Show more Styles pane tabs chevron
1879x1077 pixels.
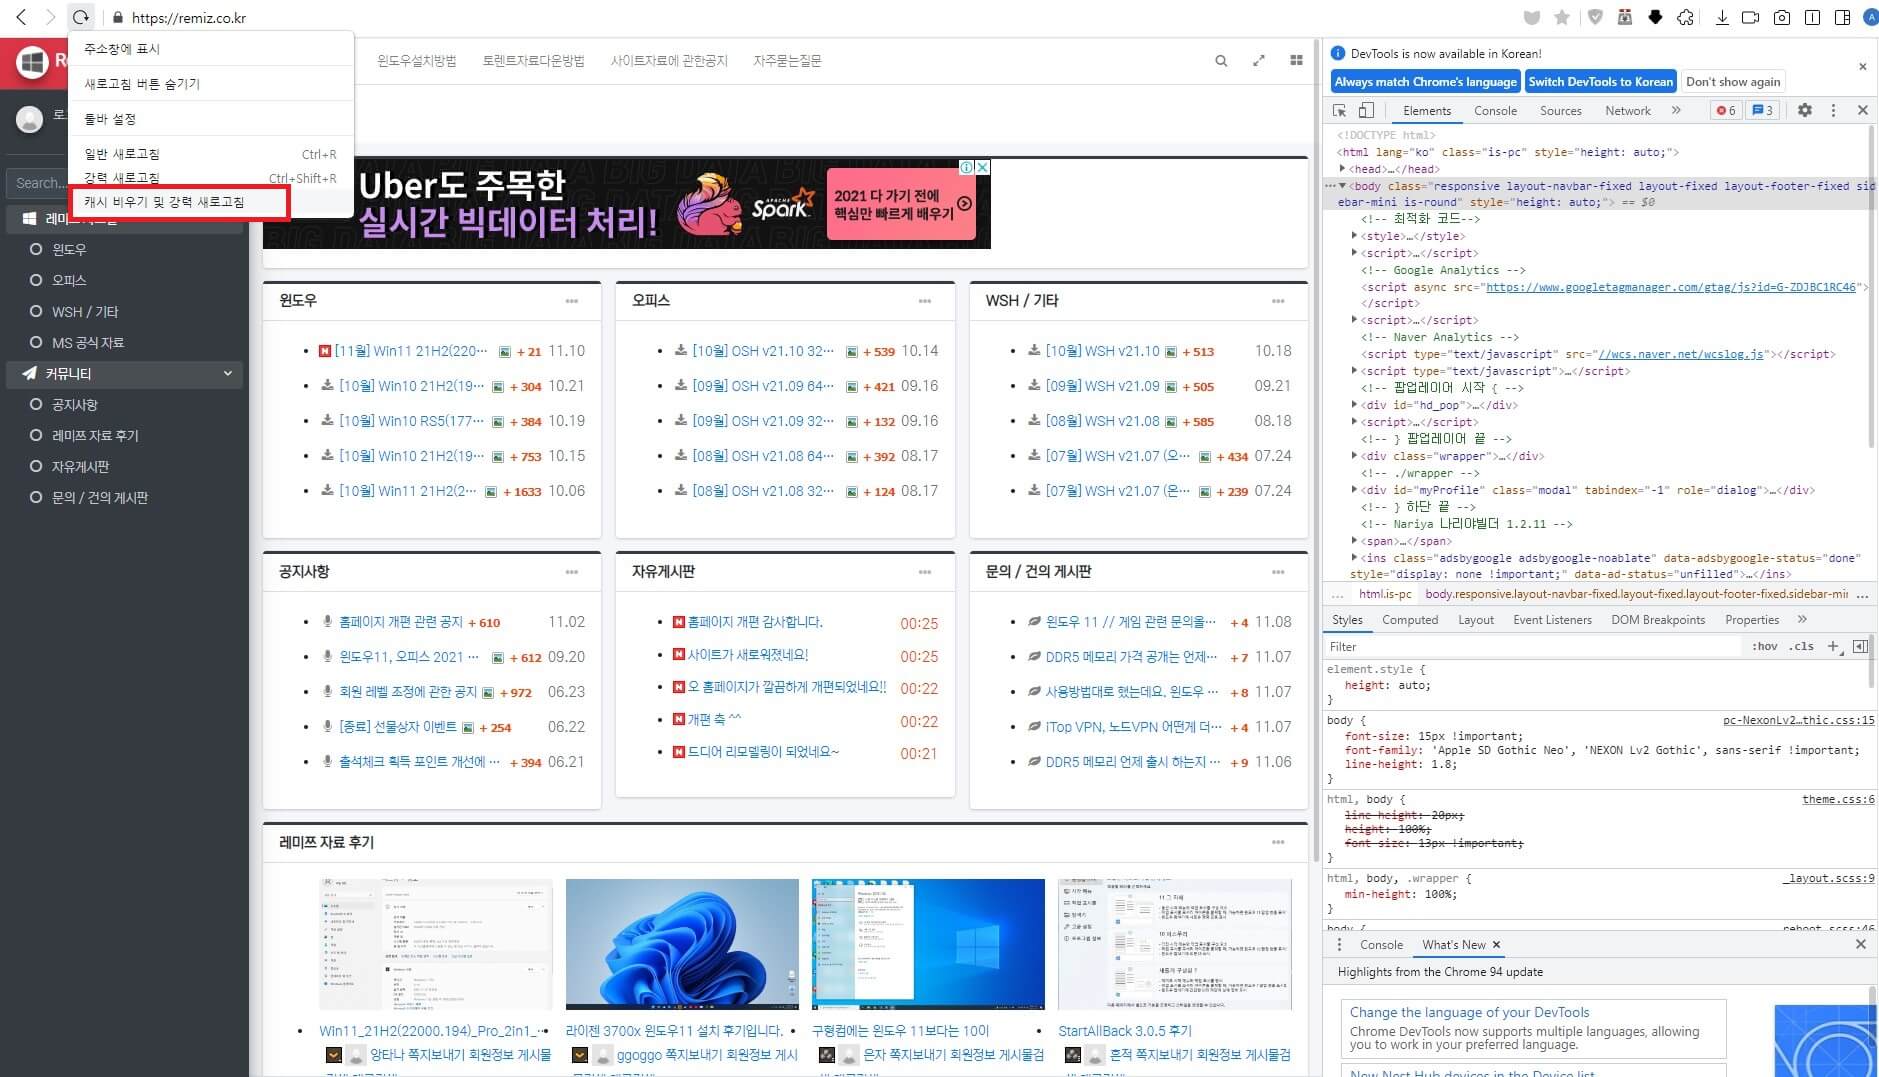point(1802,620)
